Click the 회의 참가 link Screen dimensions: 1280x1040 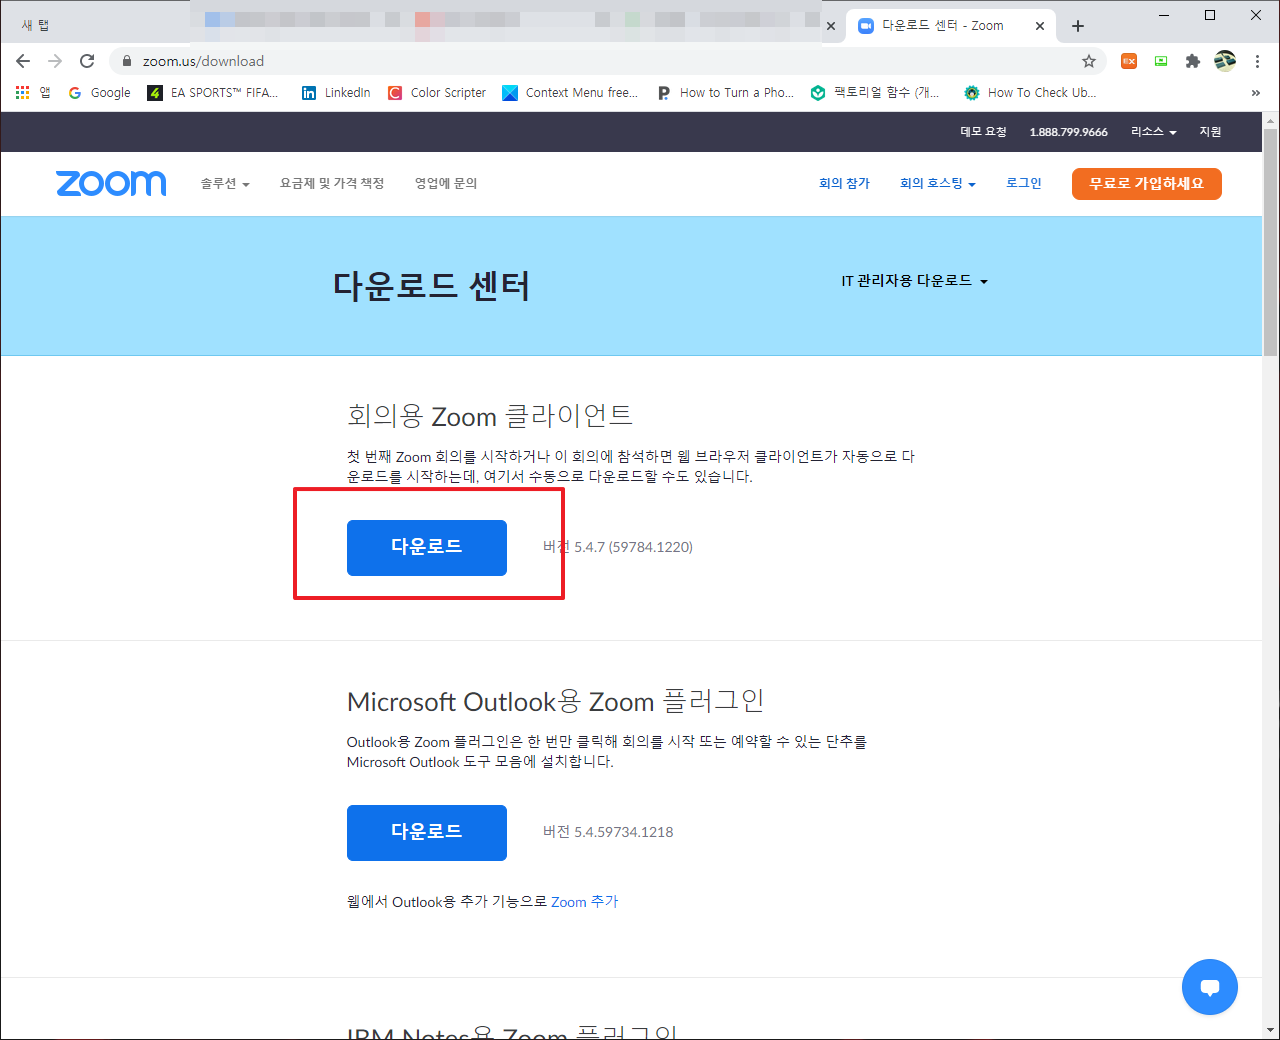(844, 184)
